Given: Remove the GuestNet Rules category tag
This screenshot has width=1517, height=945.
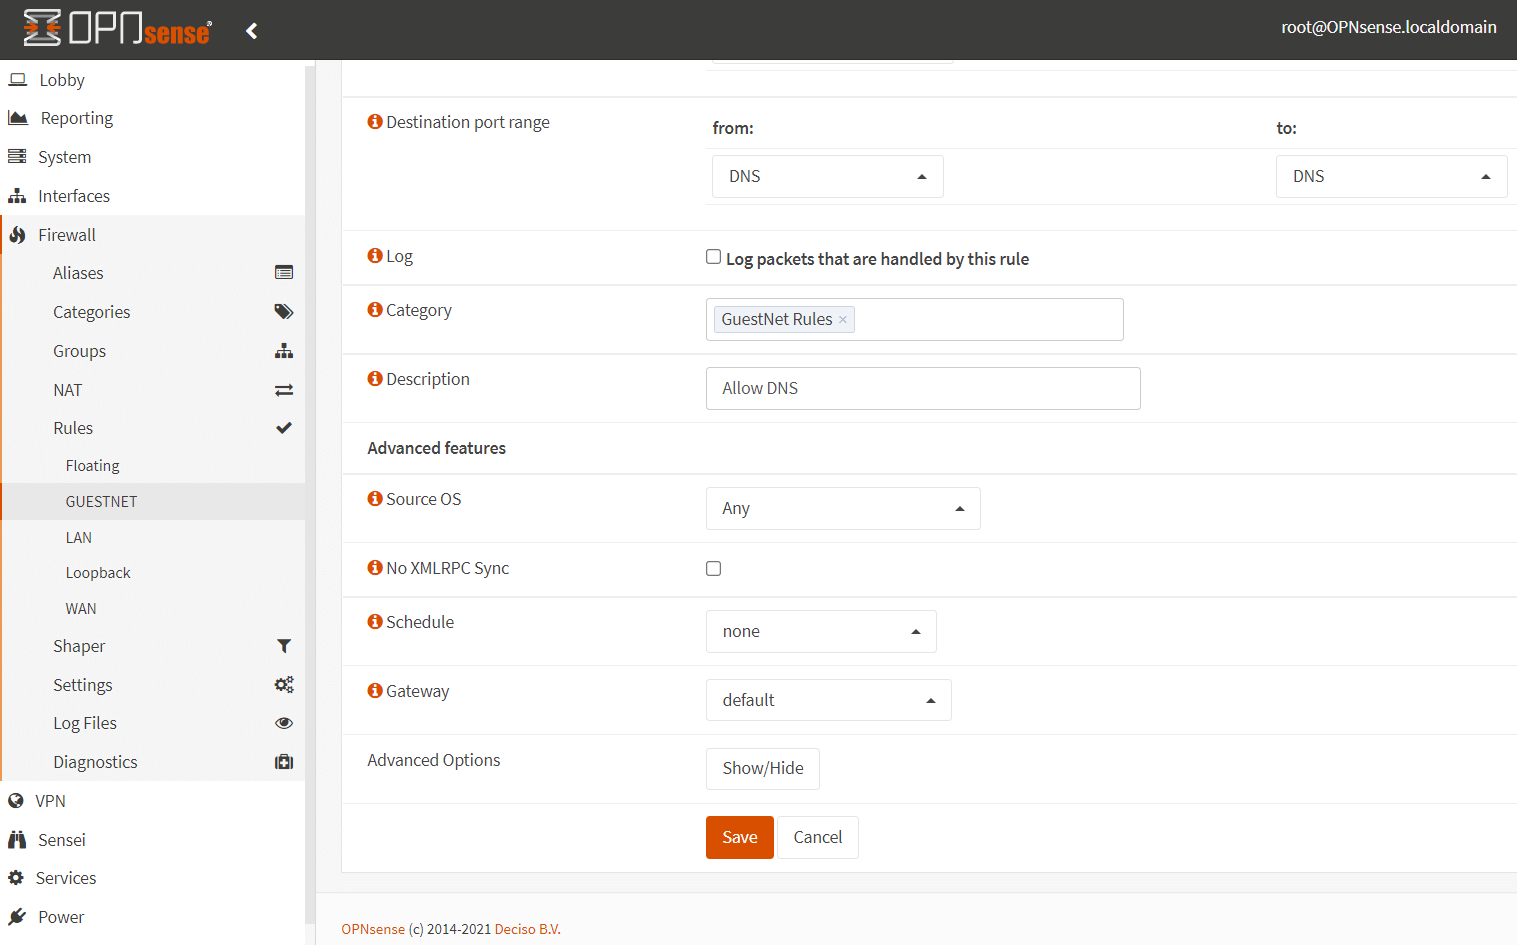Looking at the screenshot, I should coord(843,320).
